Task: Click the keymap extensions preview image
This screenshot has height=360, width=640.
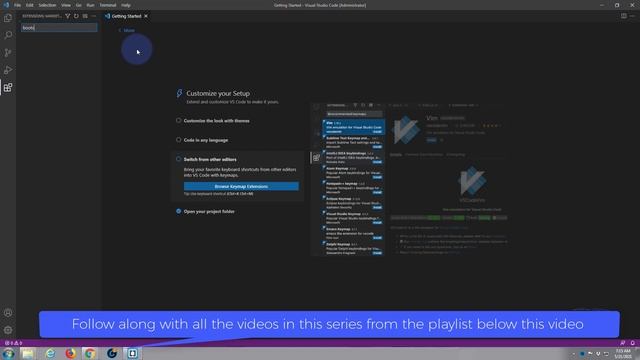Action: click(x=409, y=179)
